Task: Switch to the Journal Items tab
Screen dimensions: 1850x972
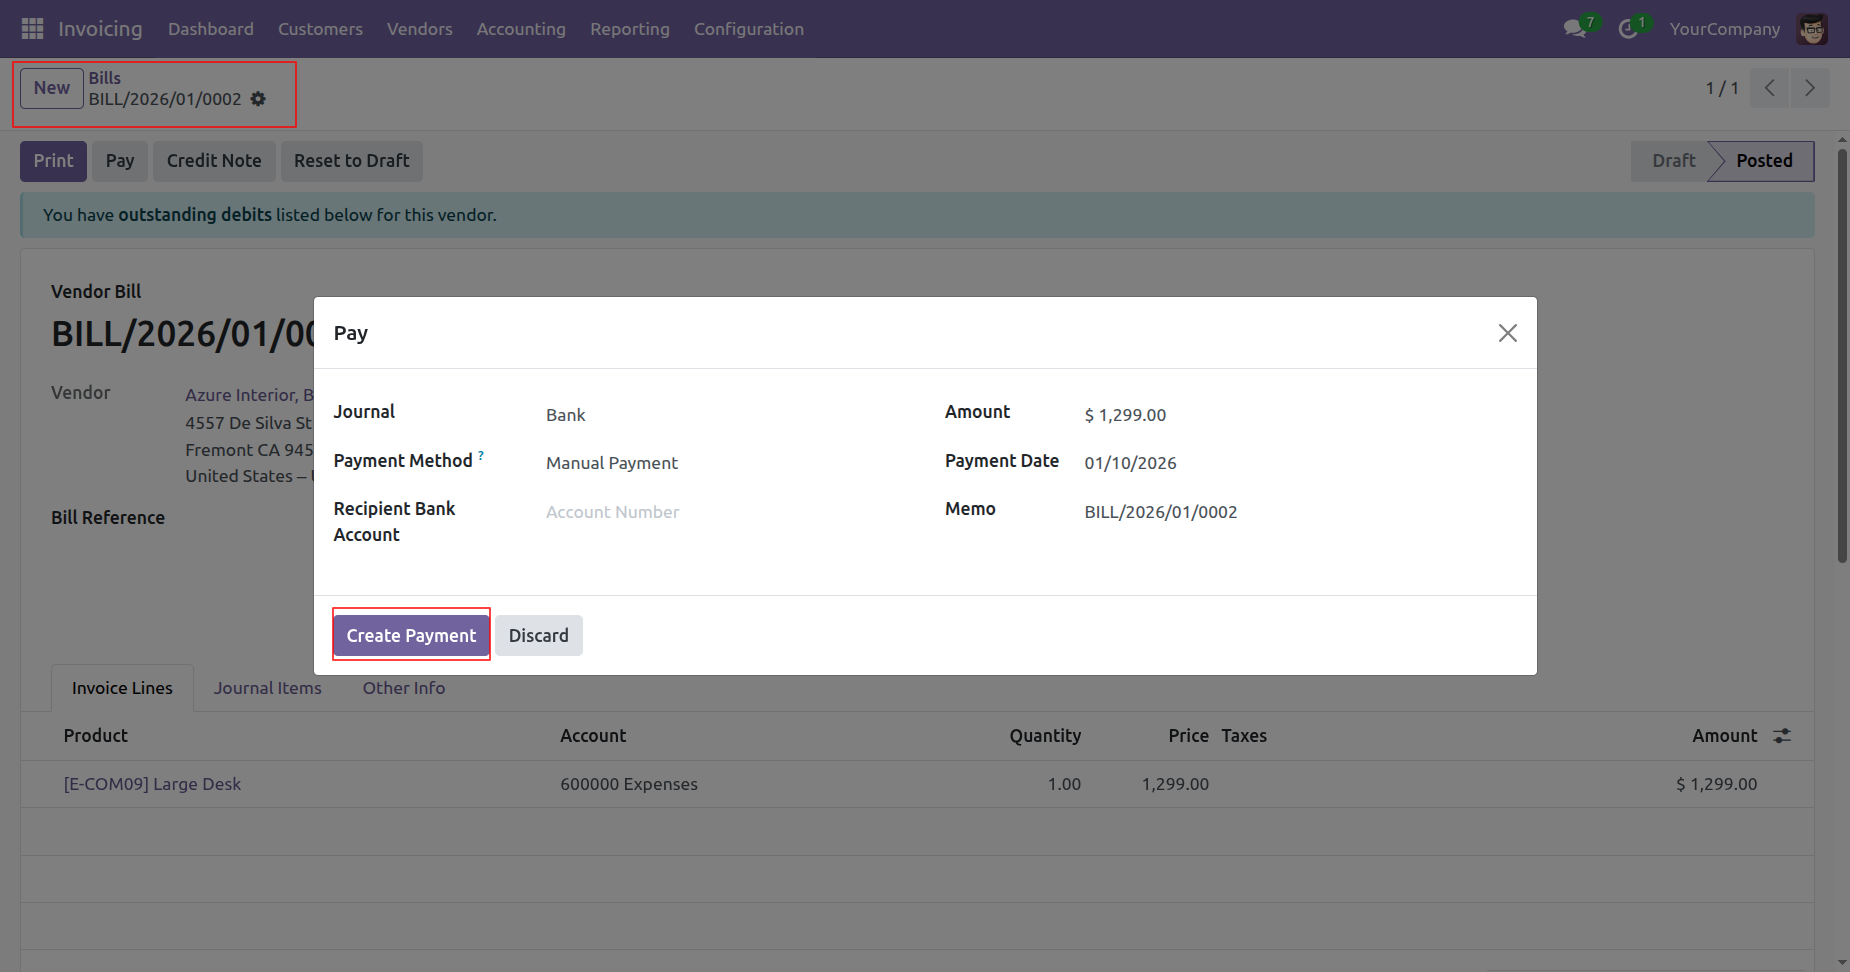Action: click(x=267, y=688)
